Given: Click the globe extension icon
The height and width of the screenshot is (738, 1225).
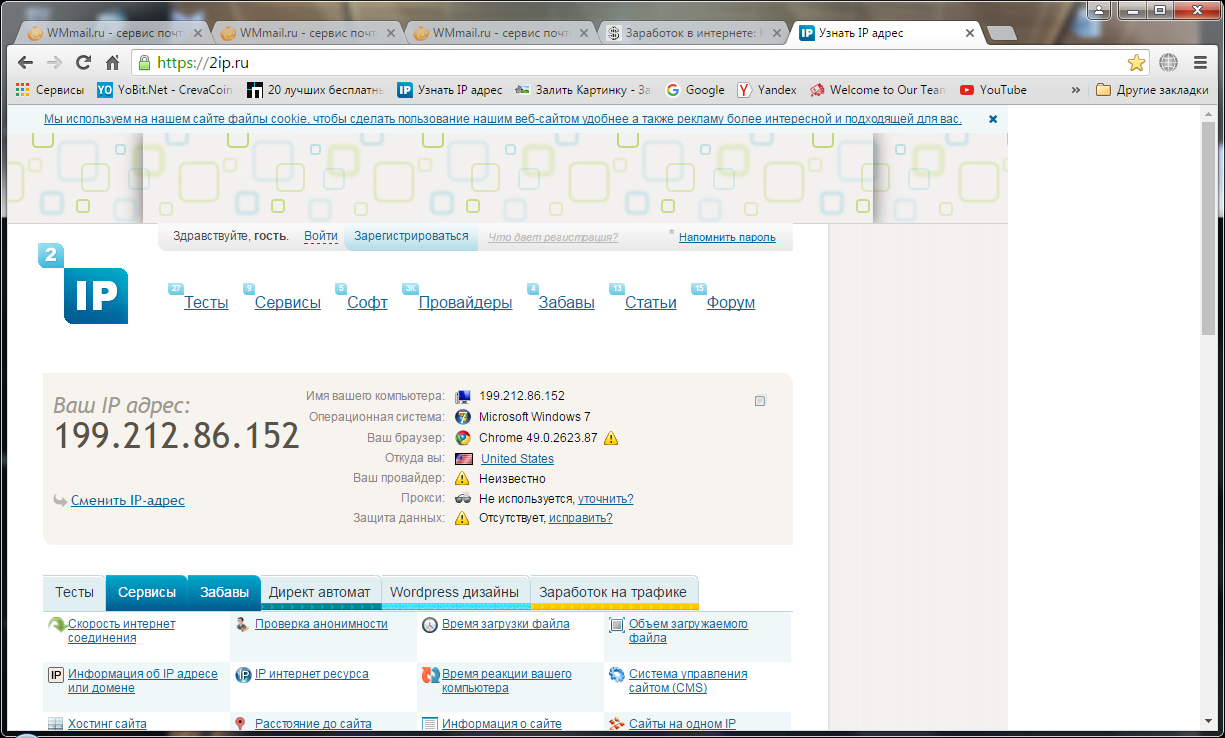Looking at the screenshot, I should [1168, 63].
